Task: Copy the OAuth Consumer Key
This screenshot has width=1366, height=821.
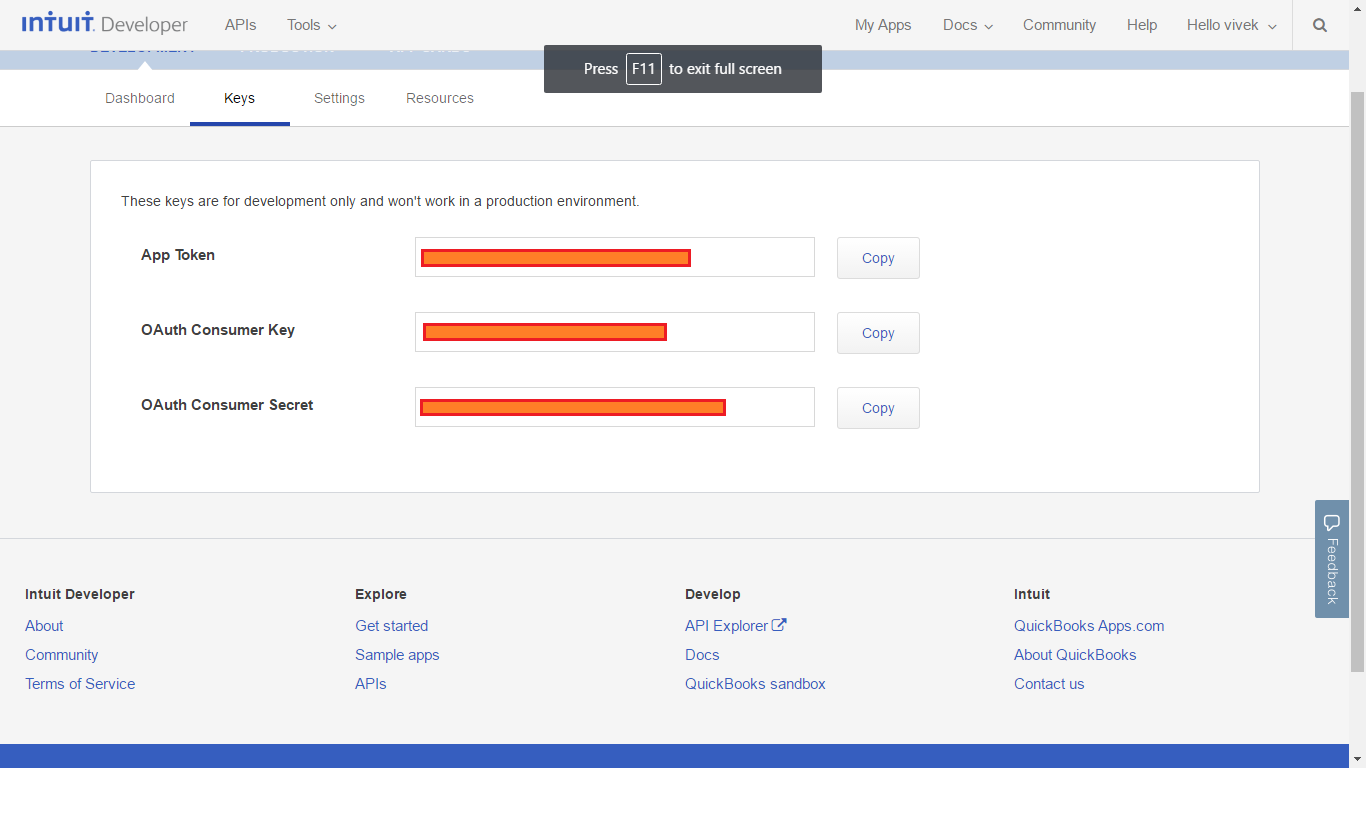Action: click(x=878, y=333)
